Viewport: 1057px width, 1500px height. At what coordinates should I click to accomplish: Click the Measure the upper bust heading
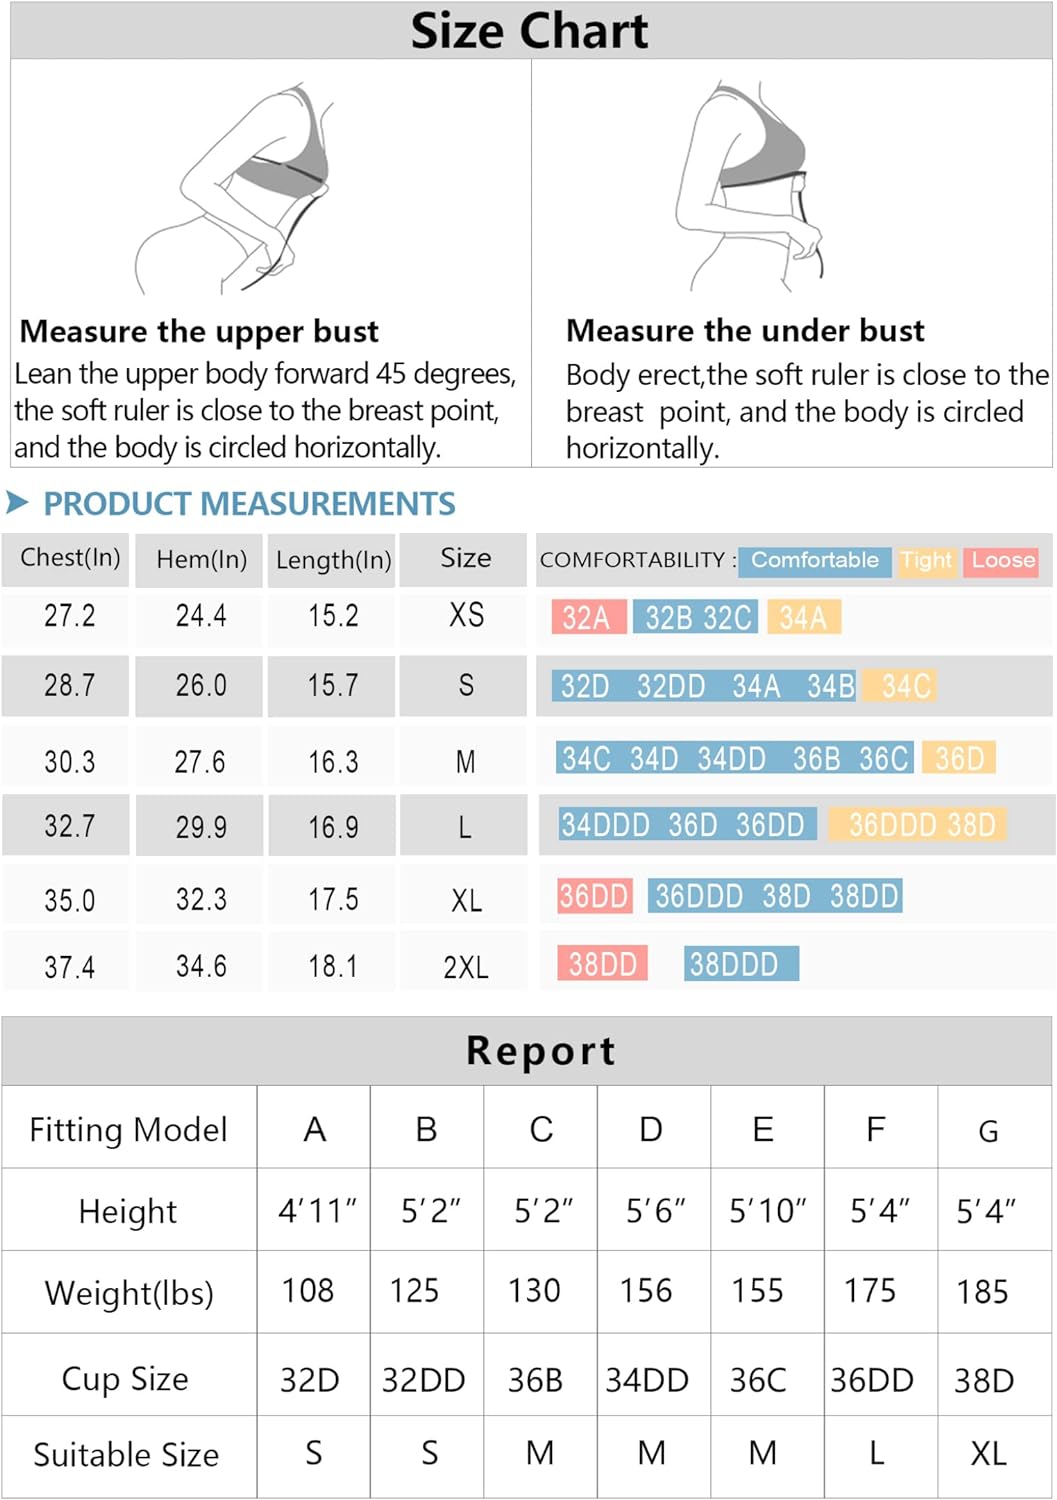pos(199,331)
